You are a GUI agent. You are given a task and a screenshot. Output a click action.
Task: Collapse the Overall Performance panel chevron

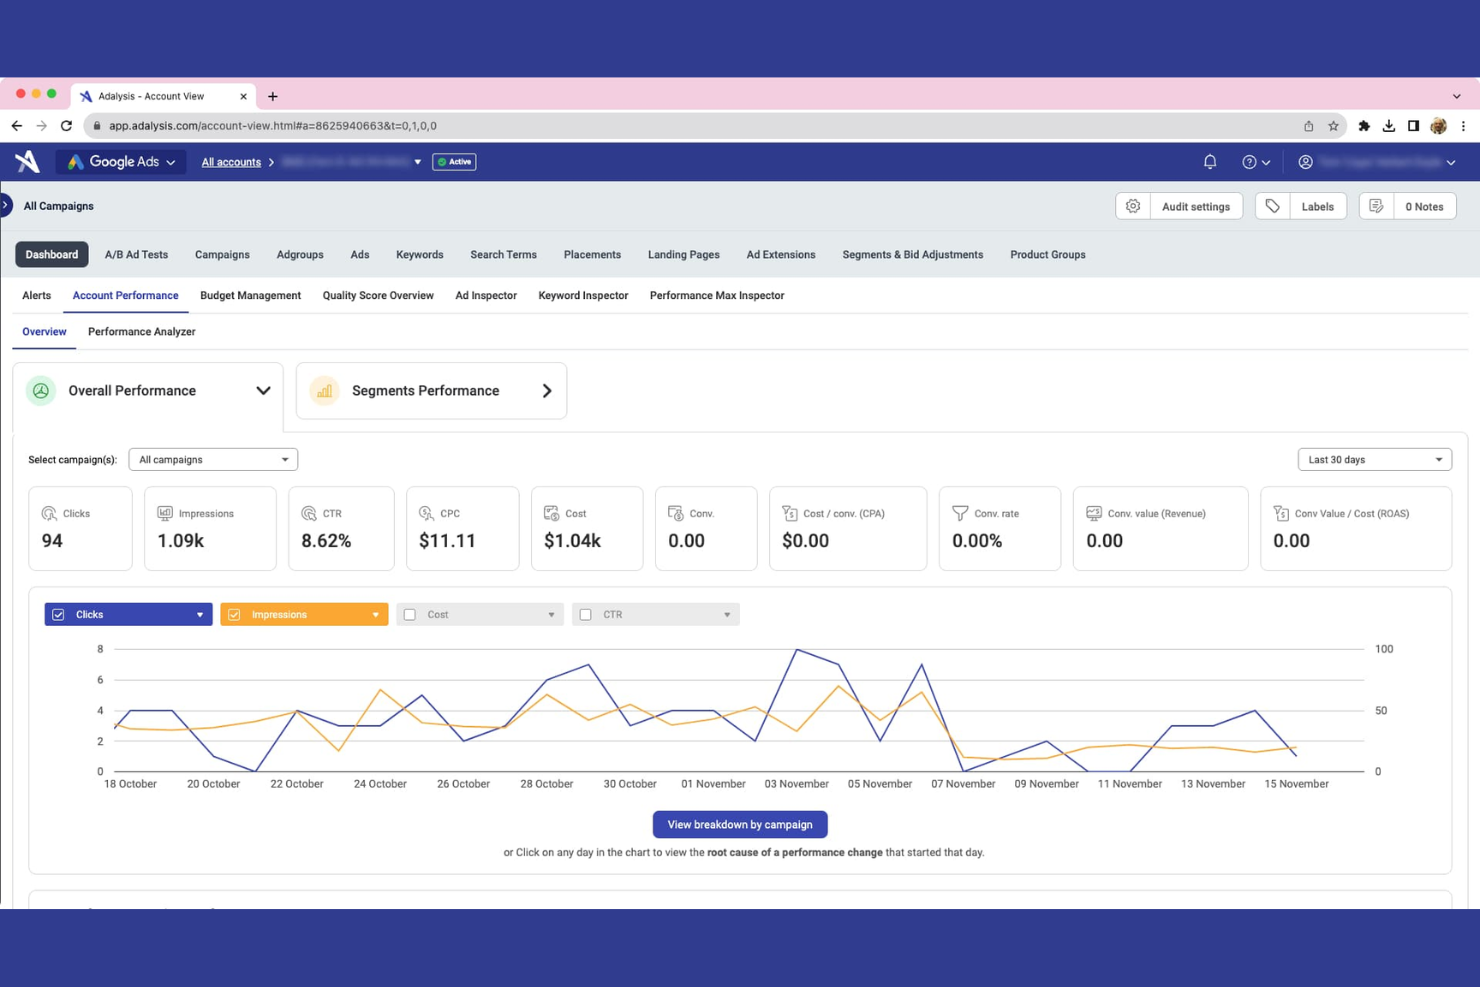click(x=263, y=390)
